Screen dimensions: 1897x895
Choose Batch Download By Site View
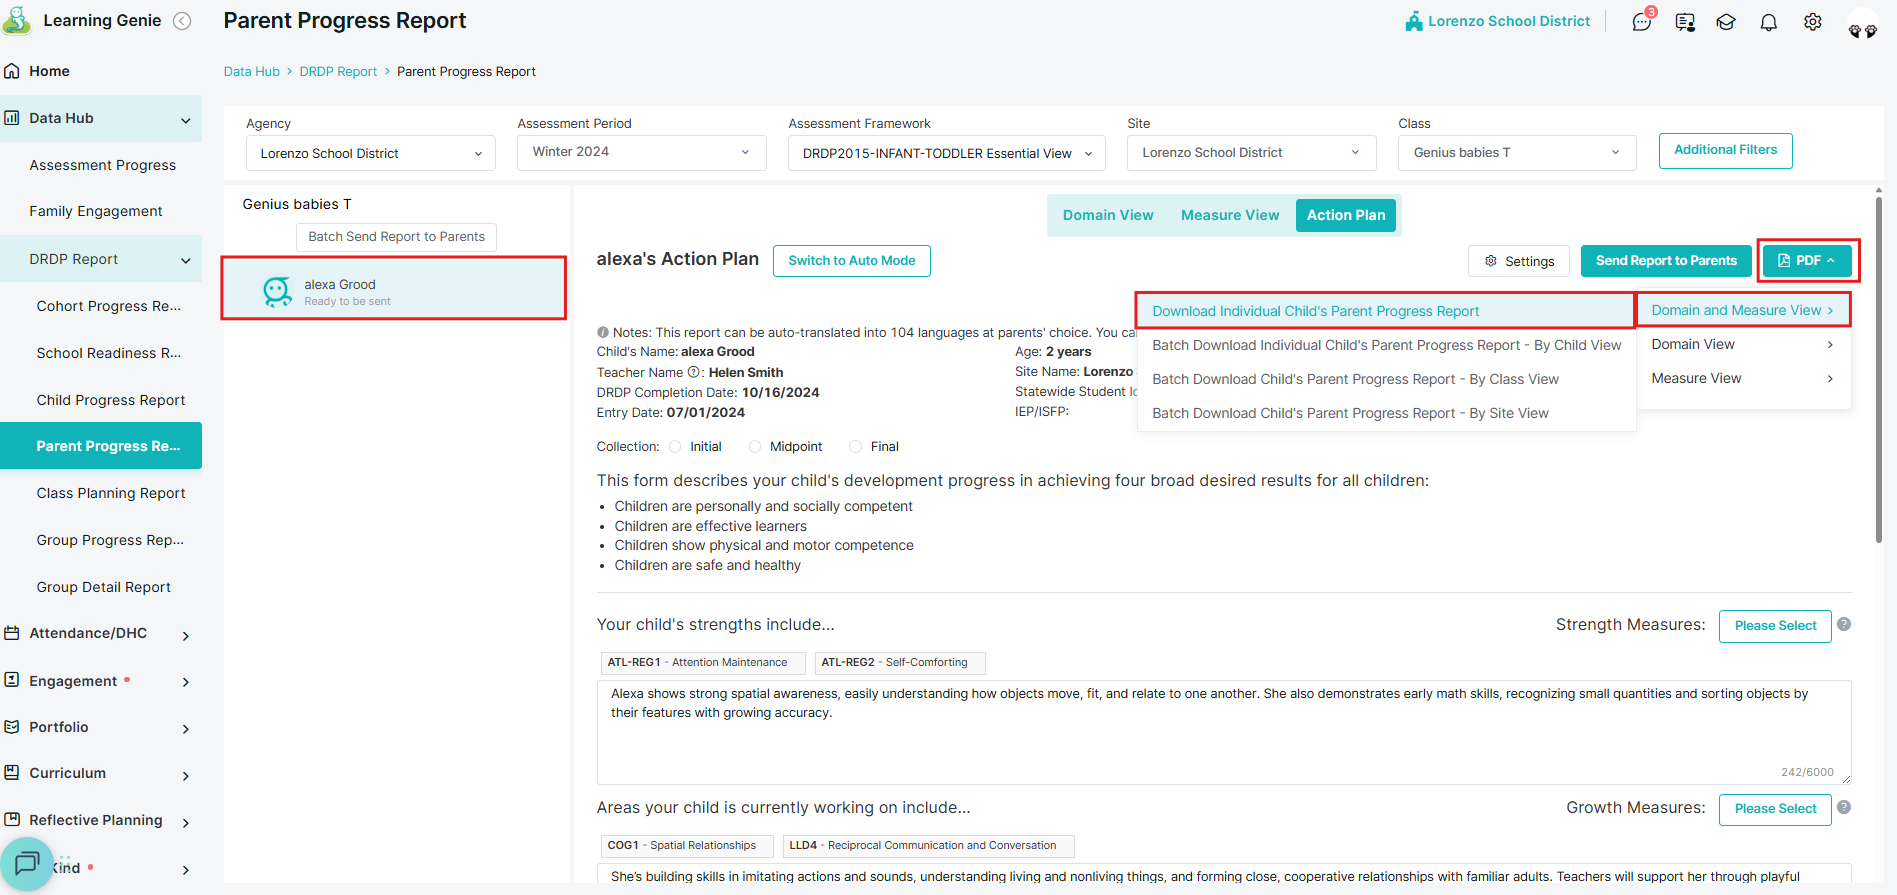click(1386, 413)
